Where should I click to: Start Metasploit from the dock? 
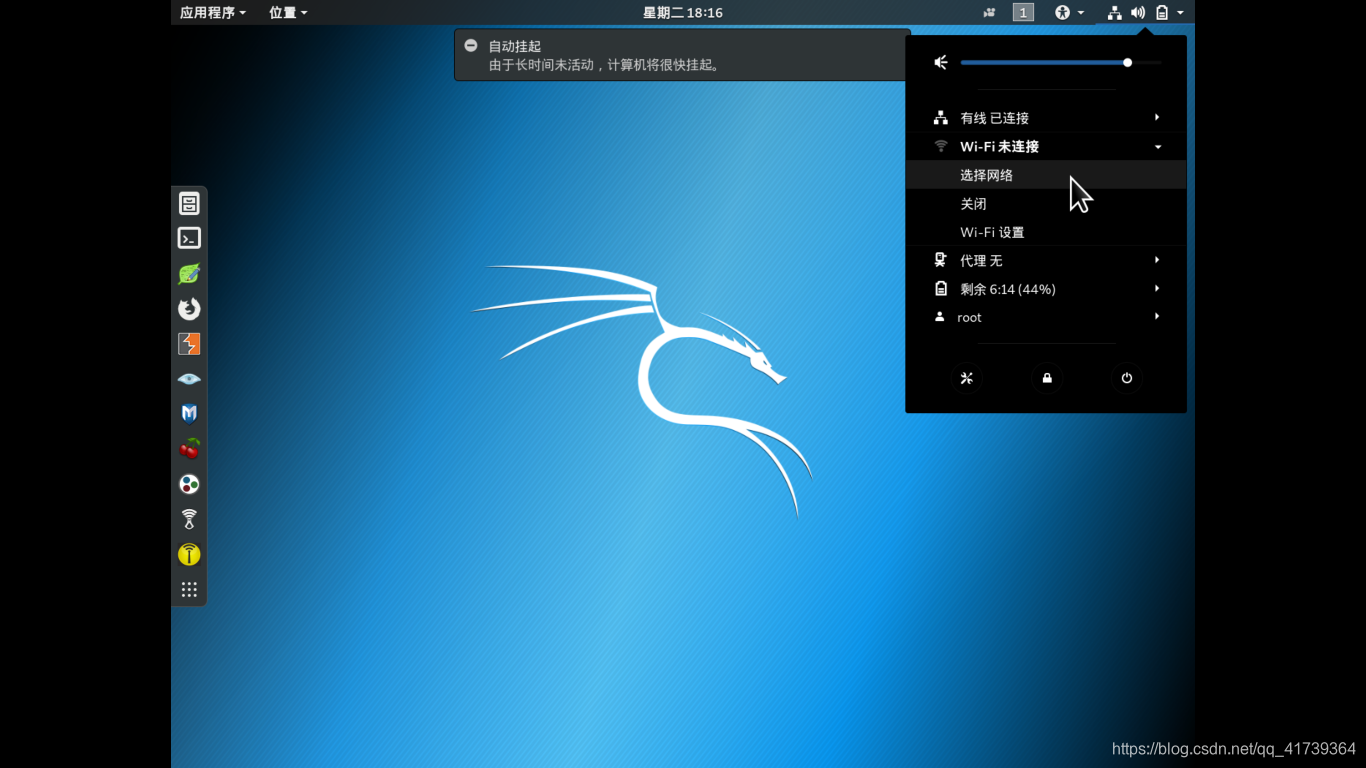click(189, 414)
